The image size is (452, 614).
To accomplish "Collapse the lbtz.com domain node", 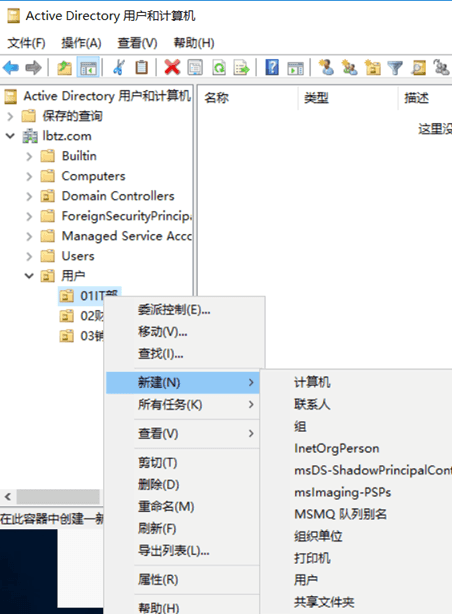I will pos(10,136).
